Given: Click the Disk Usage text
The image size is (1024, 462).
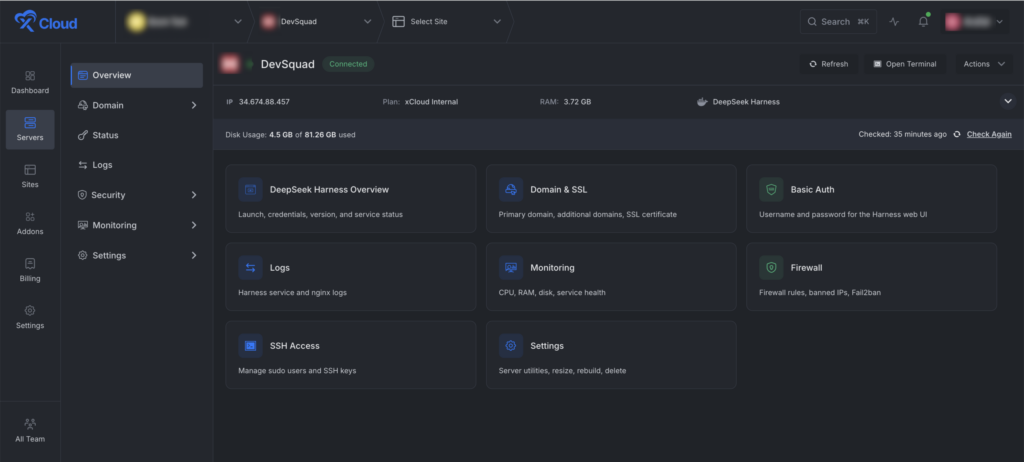Looking at the screenshot, I should [x=291, y=135].
